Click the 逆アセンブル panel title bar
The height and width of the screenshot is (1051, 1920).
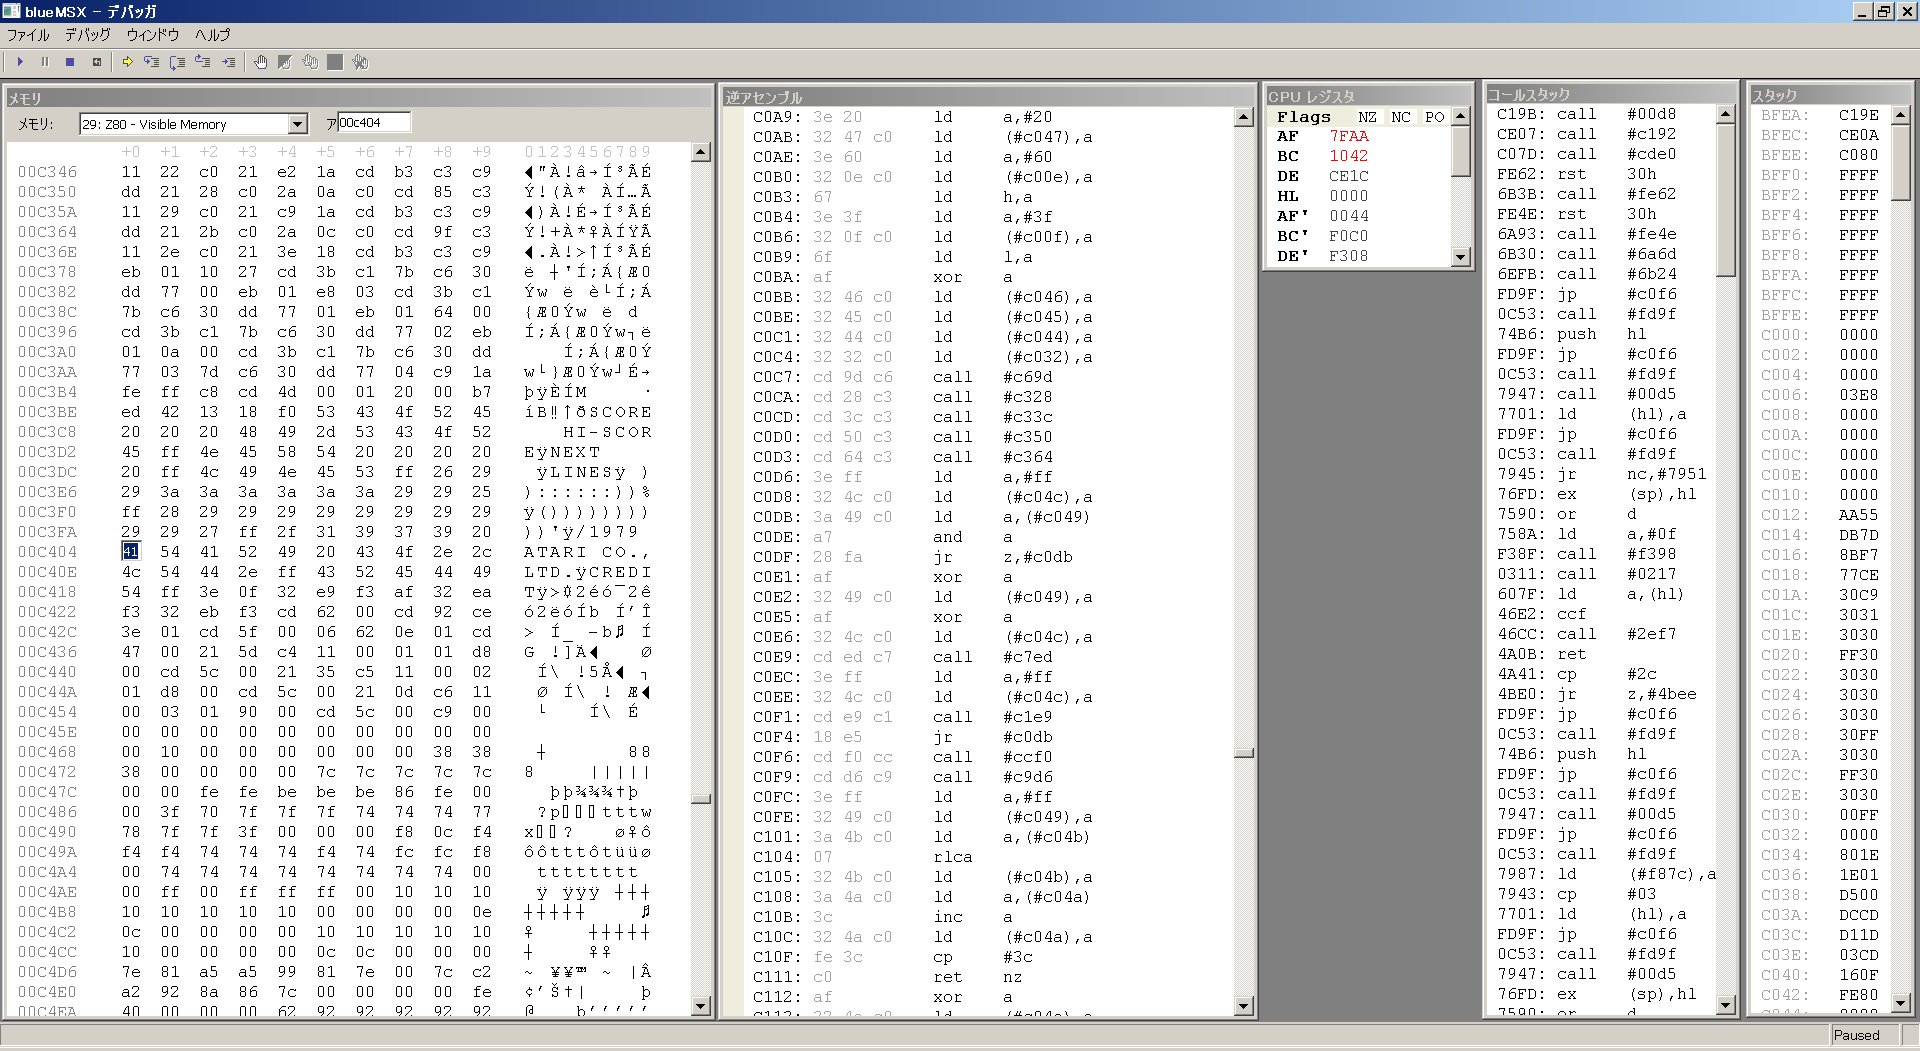coord(988,97)
